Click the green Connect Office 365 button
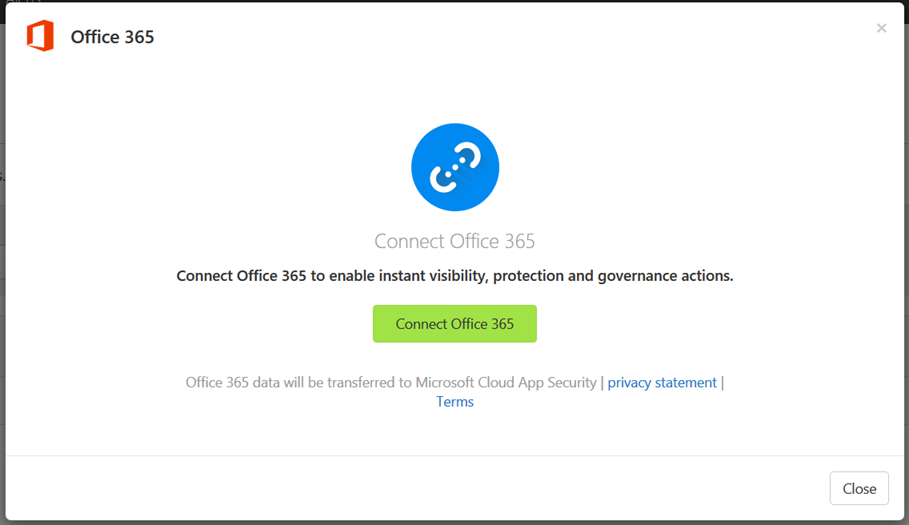 click(454, 323)
